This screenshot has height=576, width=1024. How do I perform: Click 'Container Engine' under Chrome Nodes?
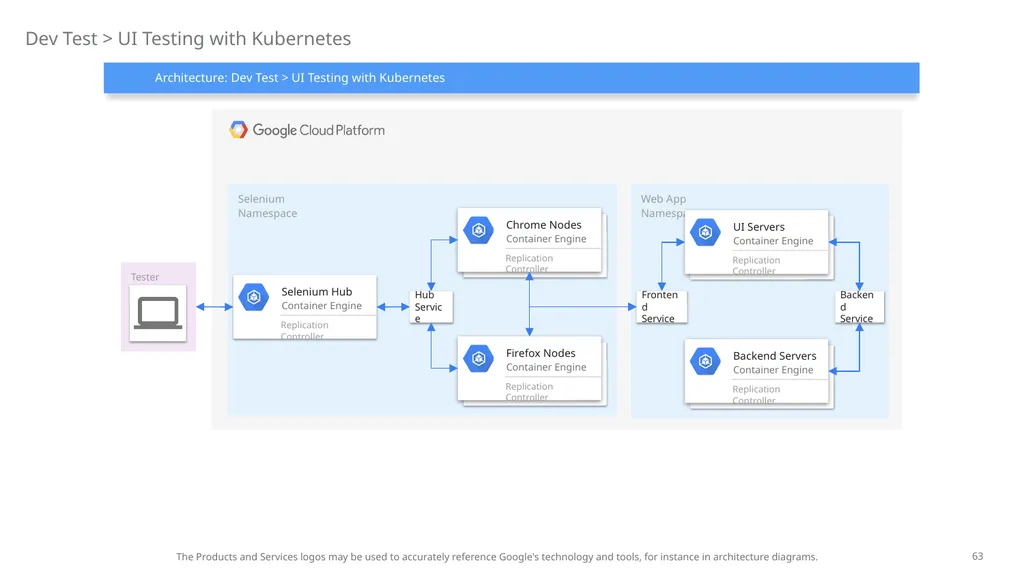coord(546,239)
